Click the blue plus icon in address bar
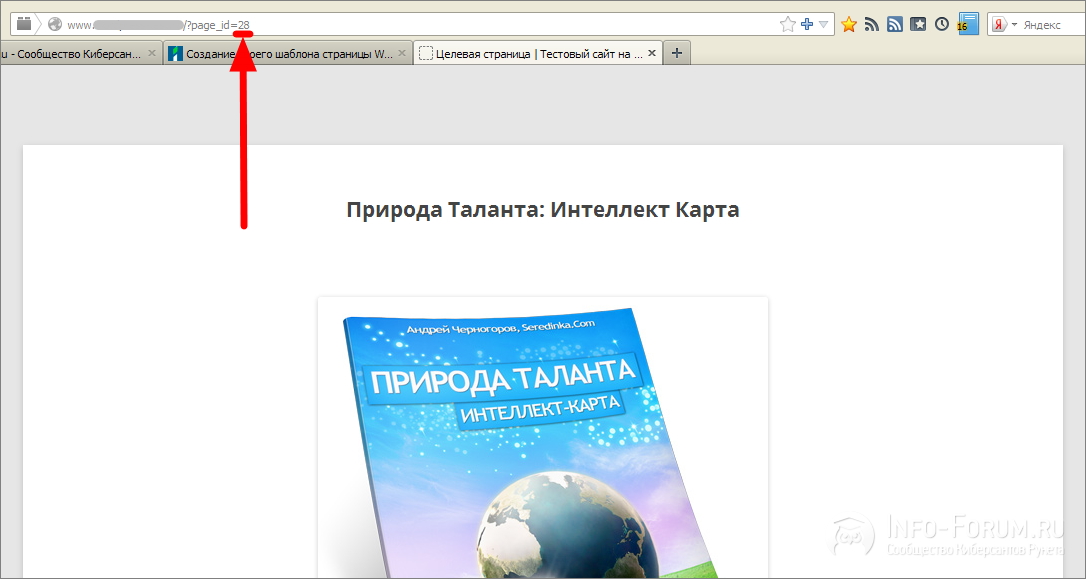This screenshot has width=1086, height=579. [807, 24]
